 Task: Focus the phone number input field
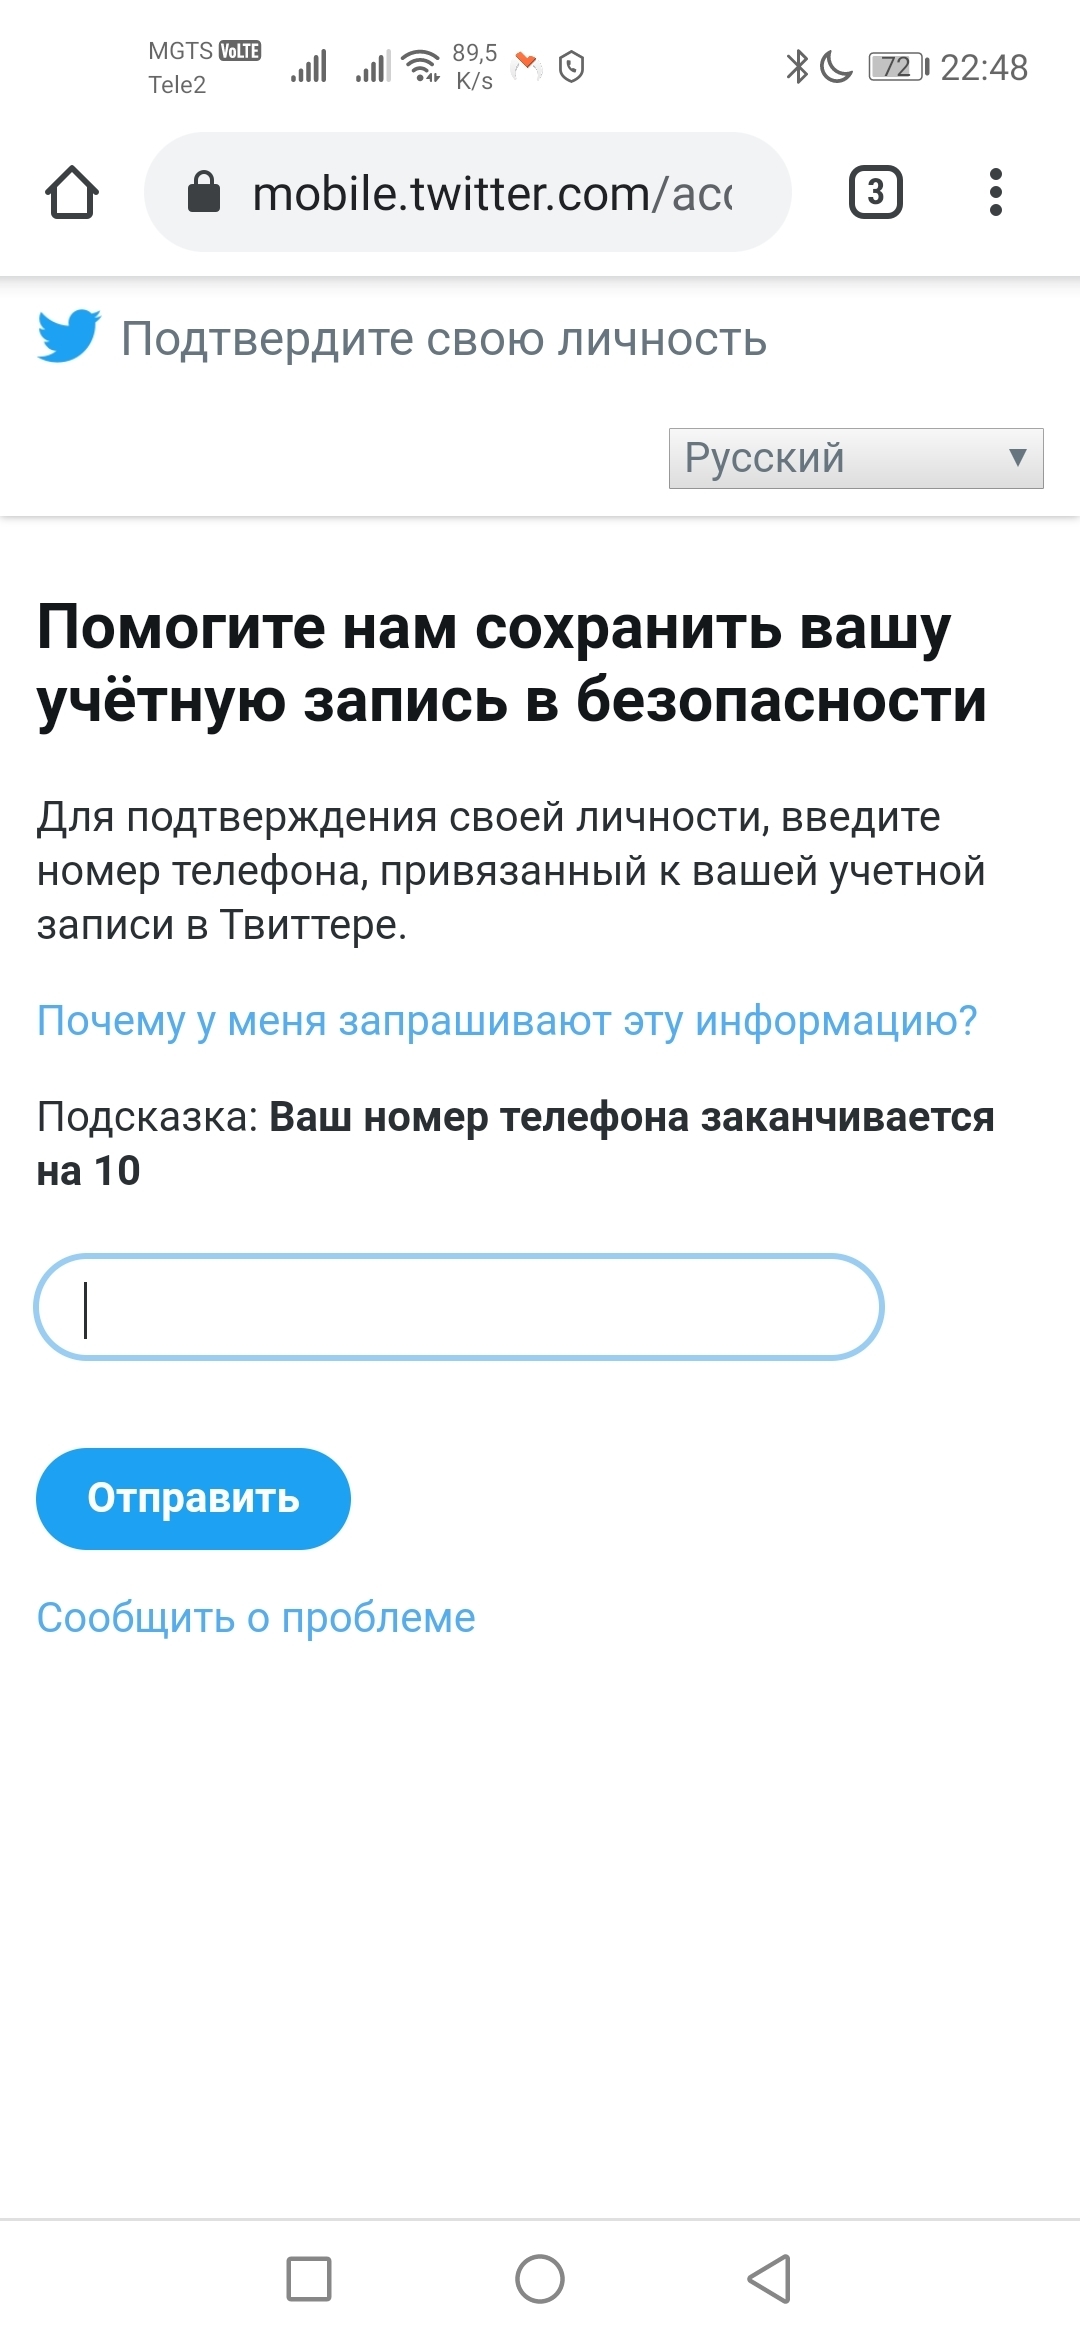tap(459, 1307)
